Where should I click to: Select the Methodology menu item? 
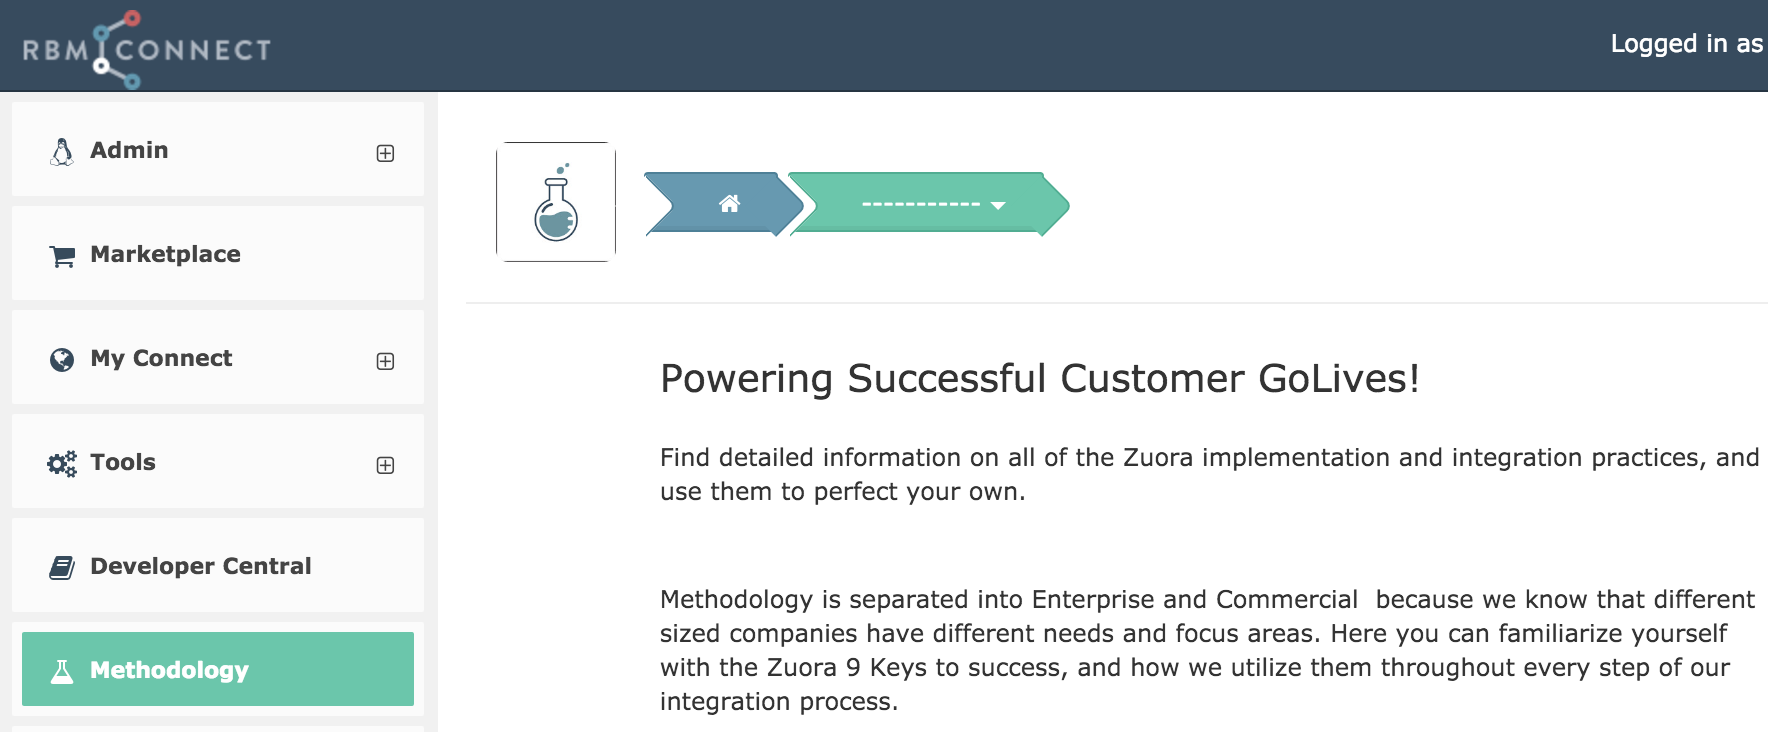tap(218, 669)
